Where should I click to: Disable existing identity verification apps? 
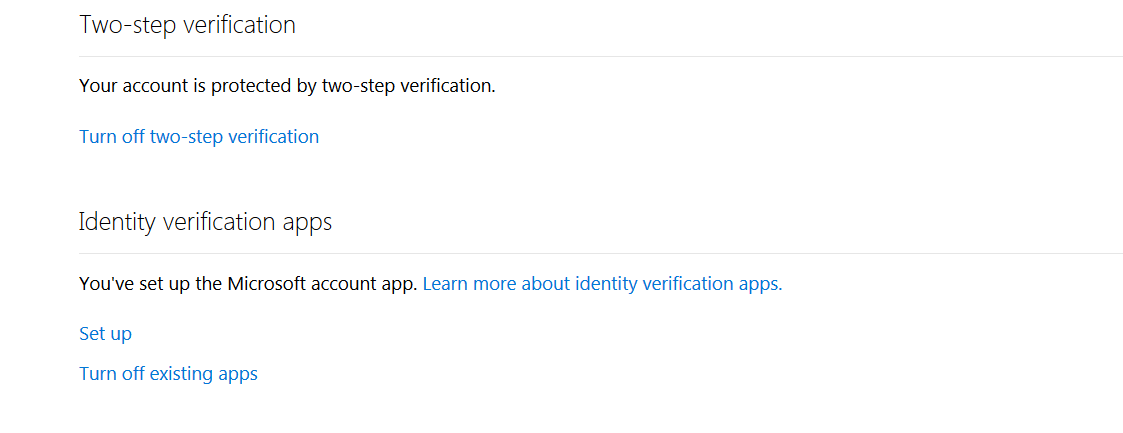[x=168, y=374]
